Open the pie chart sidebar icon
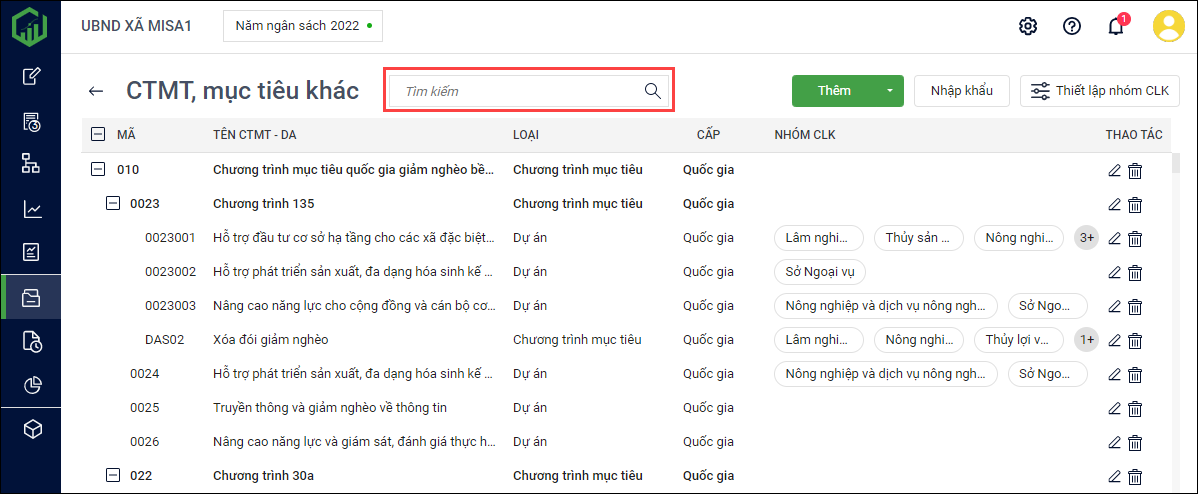The width and height of the screenshot is (1198, 494). point(32,385)
